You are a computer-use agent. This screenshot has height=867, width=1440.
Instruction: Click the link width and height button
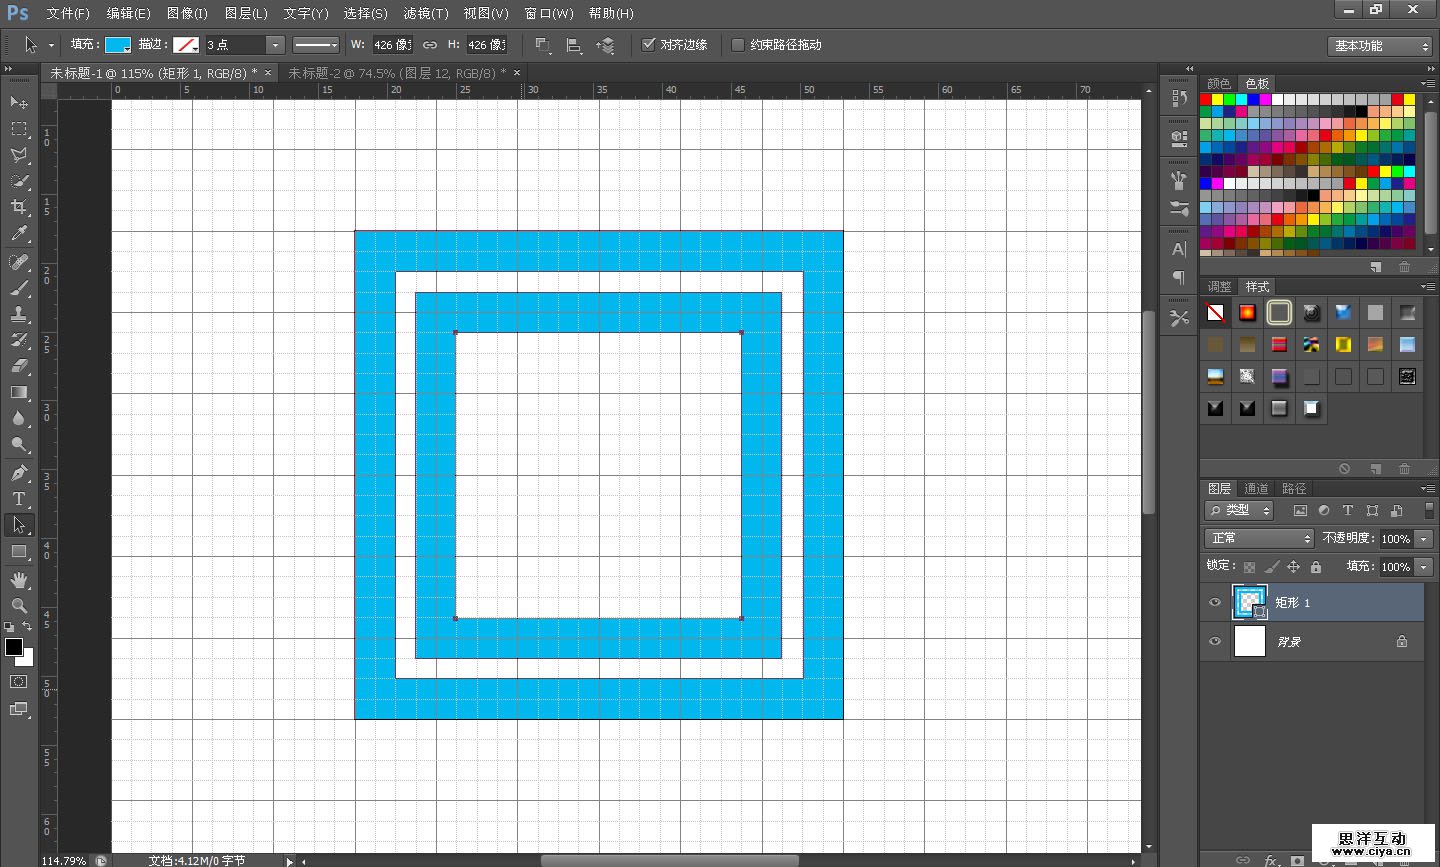coord(430,45)
